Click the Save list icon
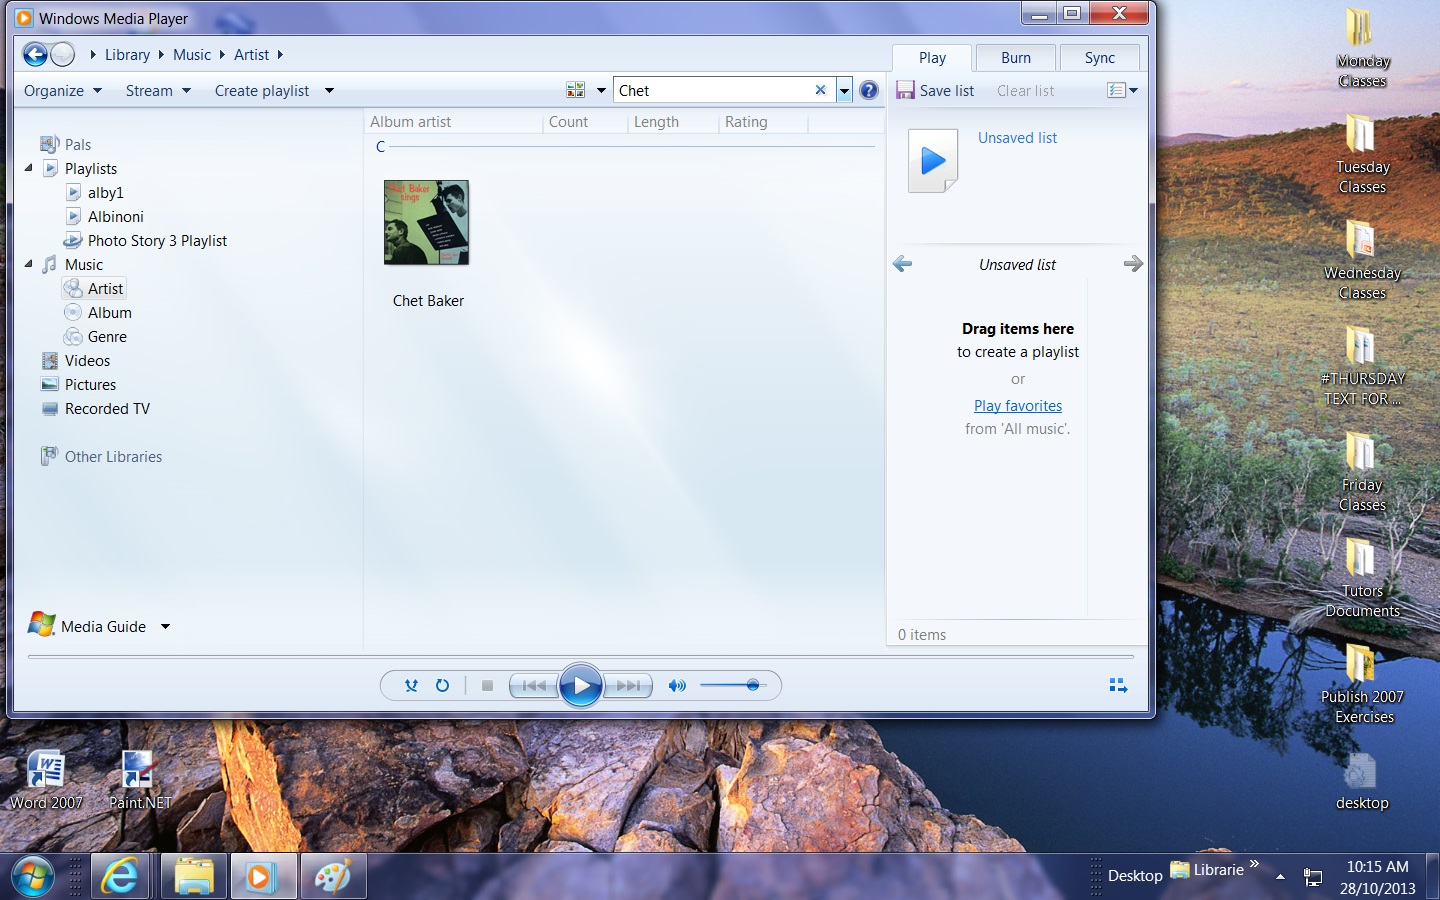 point(906,90)
